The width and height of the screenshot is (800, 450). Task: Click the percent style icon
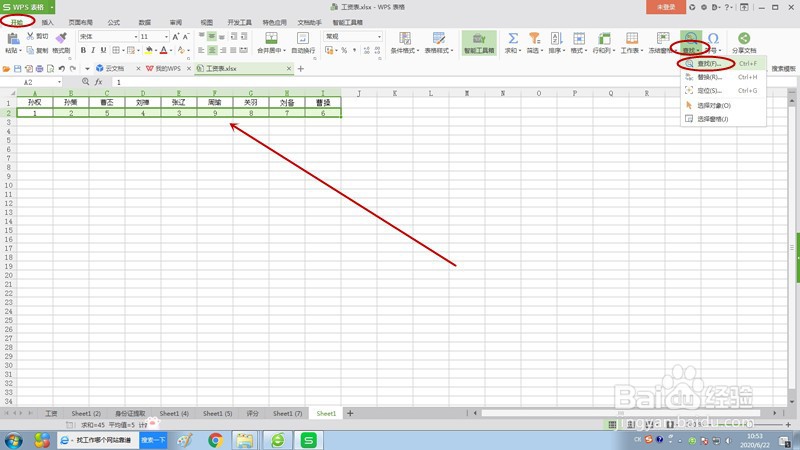[x=344, y=50]
